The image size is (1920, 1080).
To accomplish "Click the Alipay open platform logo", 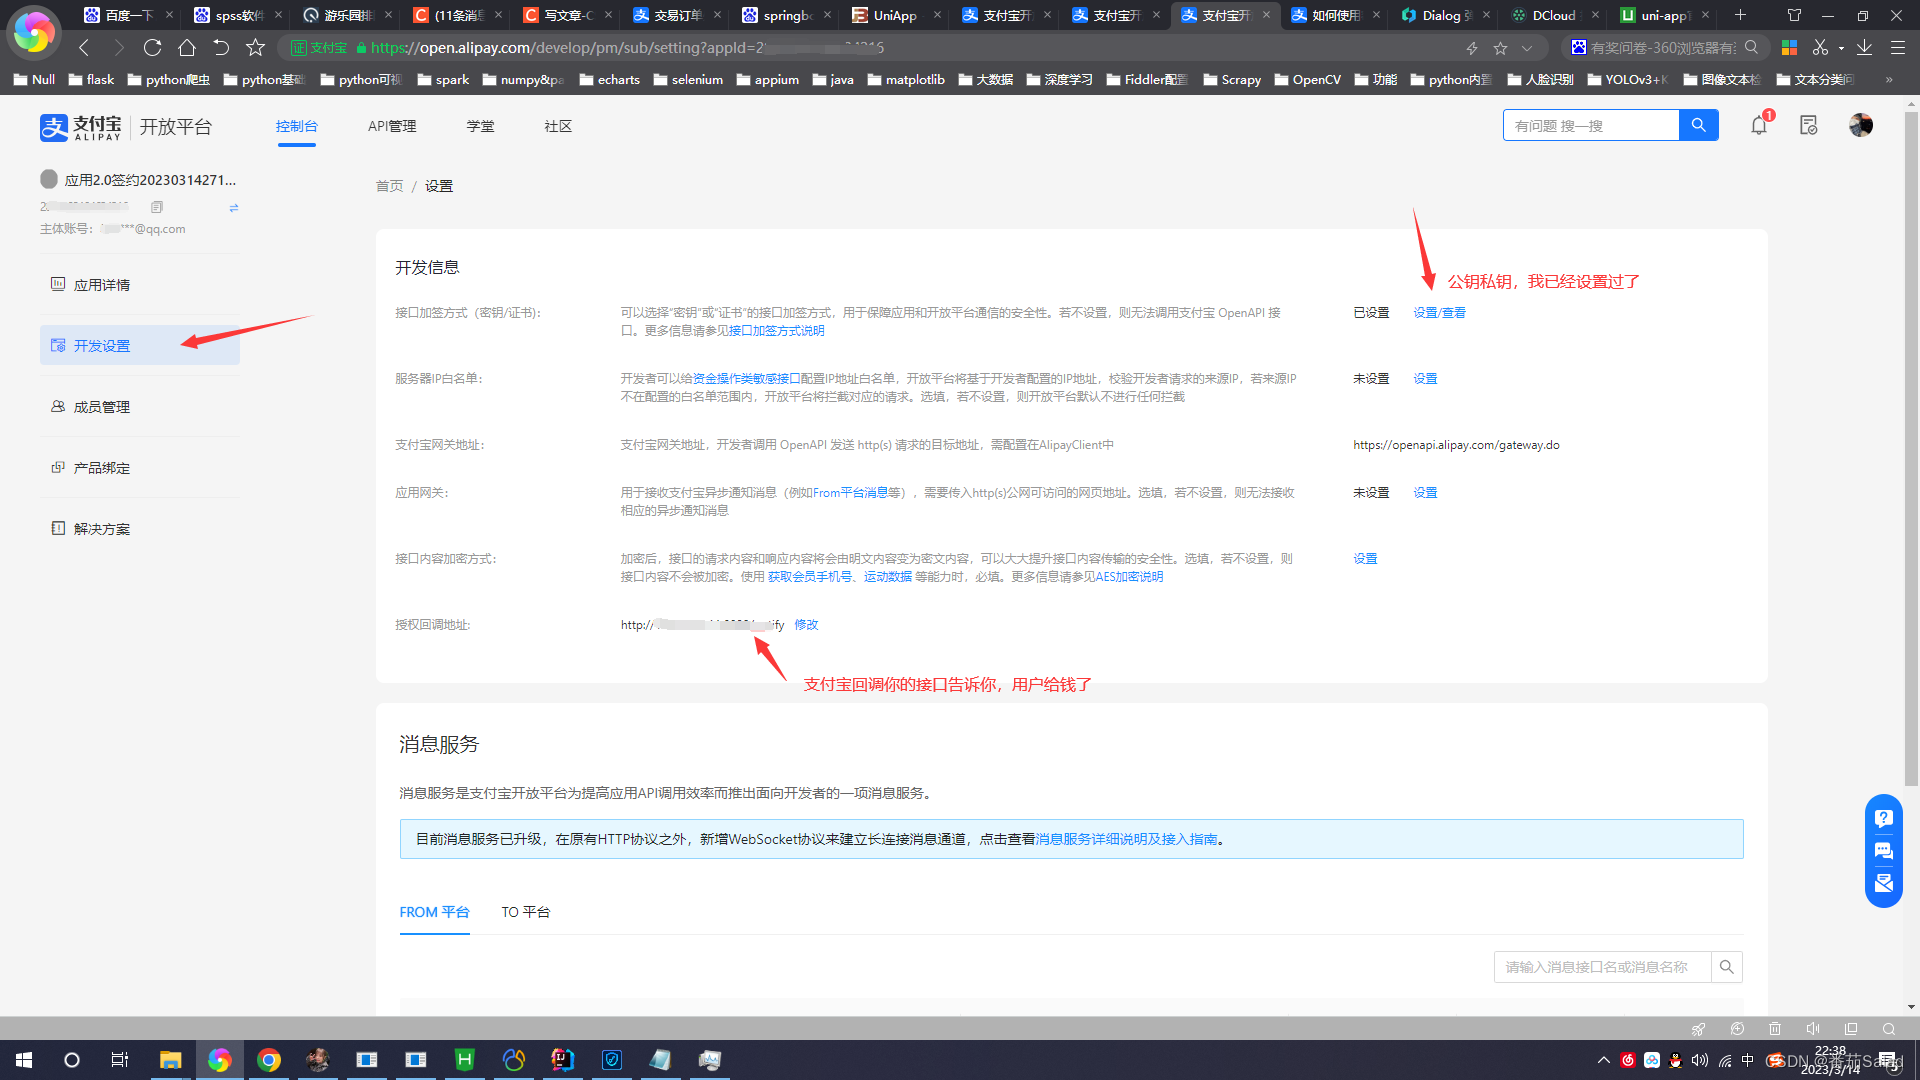I will [x=126, y=127].
